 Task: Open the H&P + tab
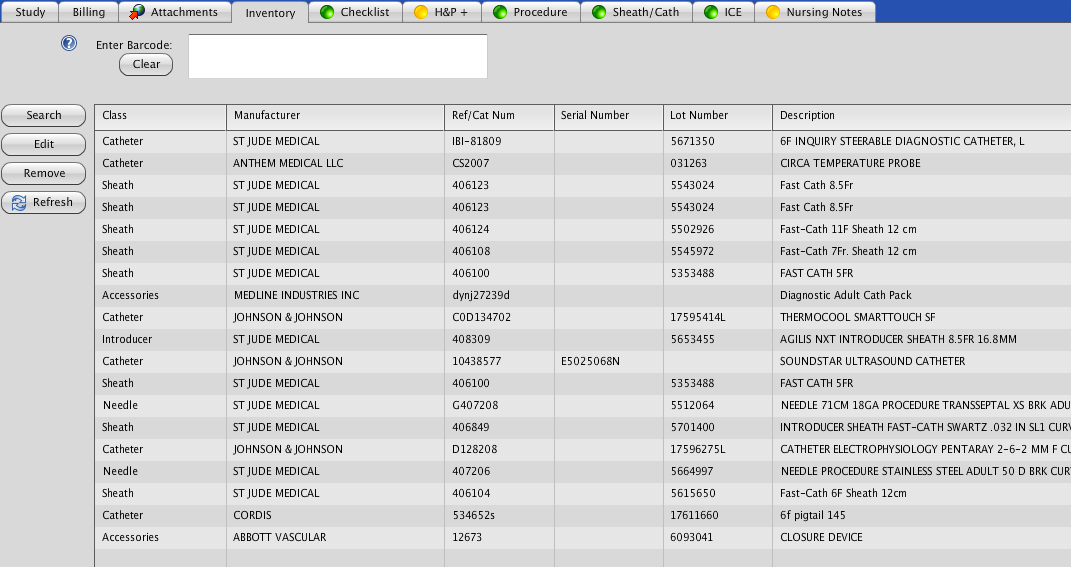coord(442,12)
